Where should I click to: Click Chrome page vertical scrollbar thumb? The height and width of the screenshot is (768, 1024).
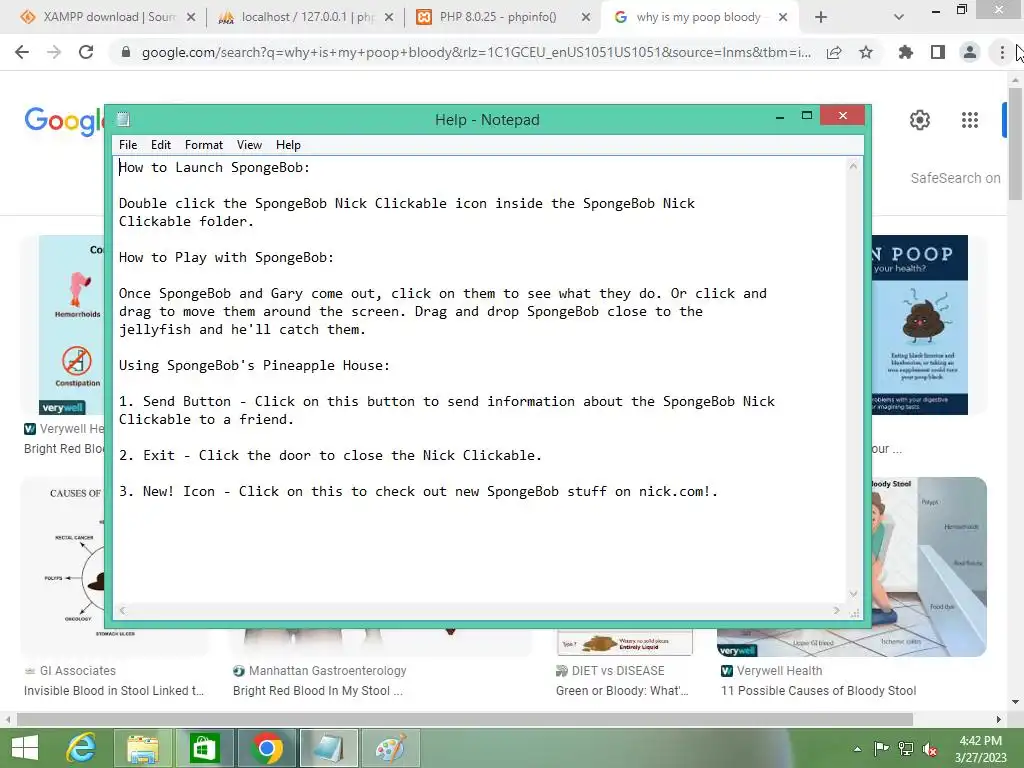point(1015,144)
